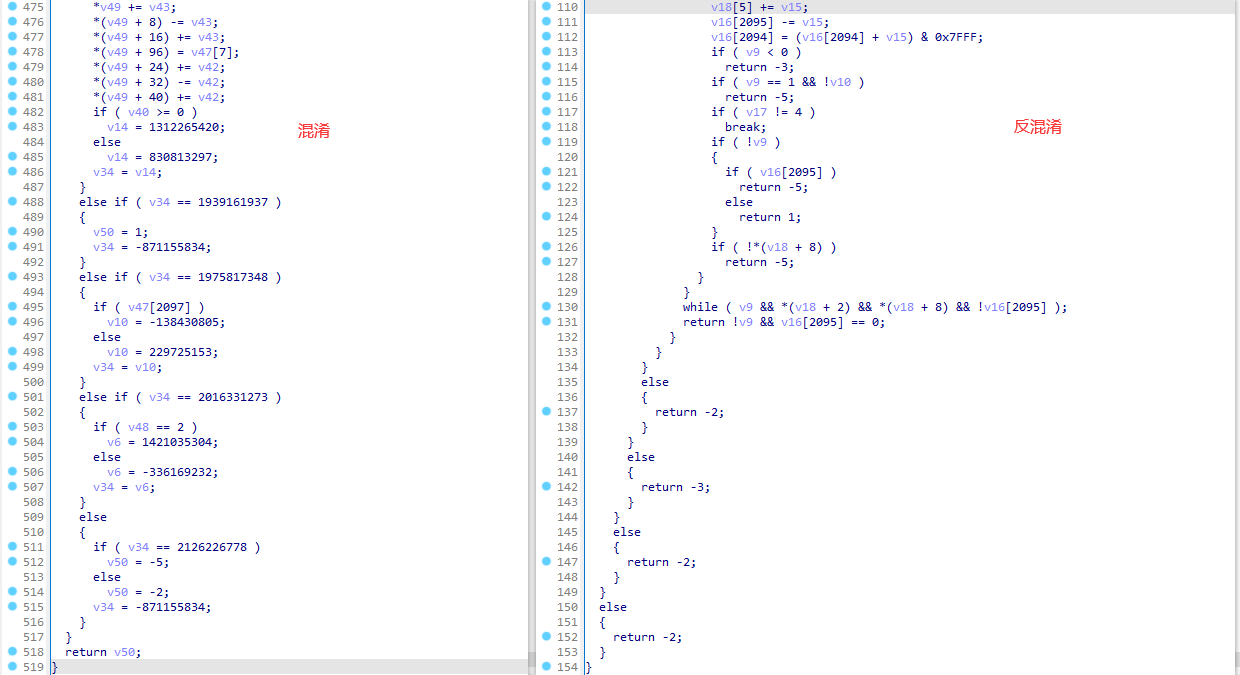Screen dimensions: 1240x675
Task: Click the condition 'if ( v47[2097] )'
Action: point(149,307)
